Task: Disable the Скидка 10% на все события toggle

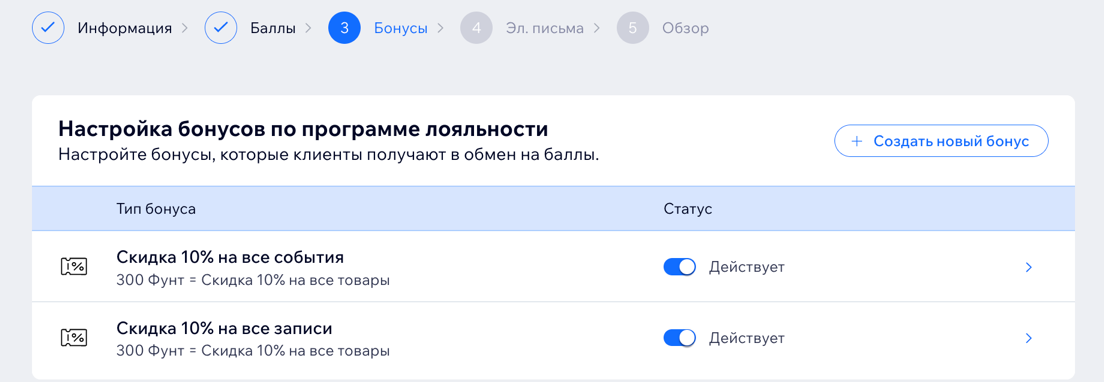Action: click(x=679, y=267)
